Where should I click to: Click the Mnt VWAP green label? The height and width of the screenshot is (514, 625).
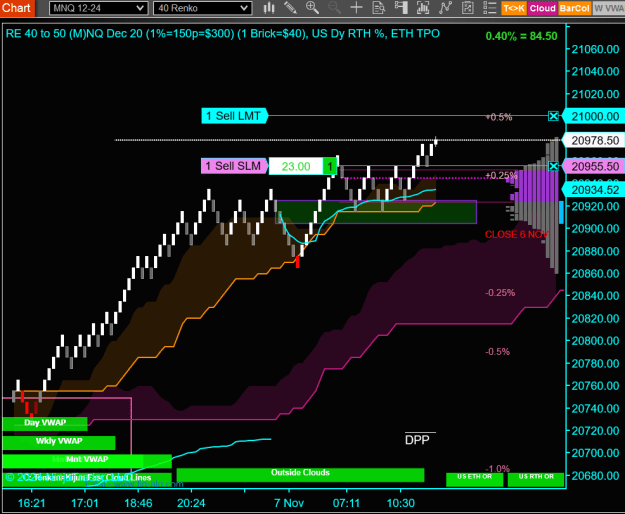[87, 461]
